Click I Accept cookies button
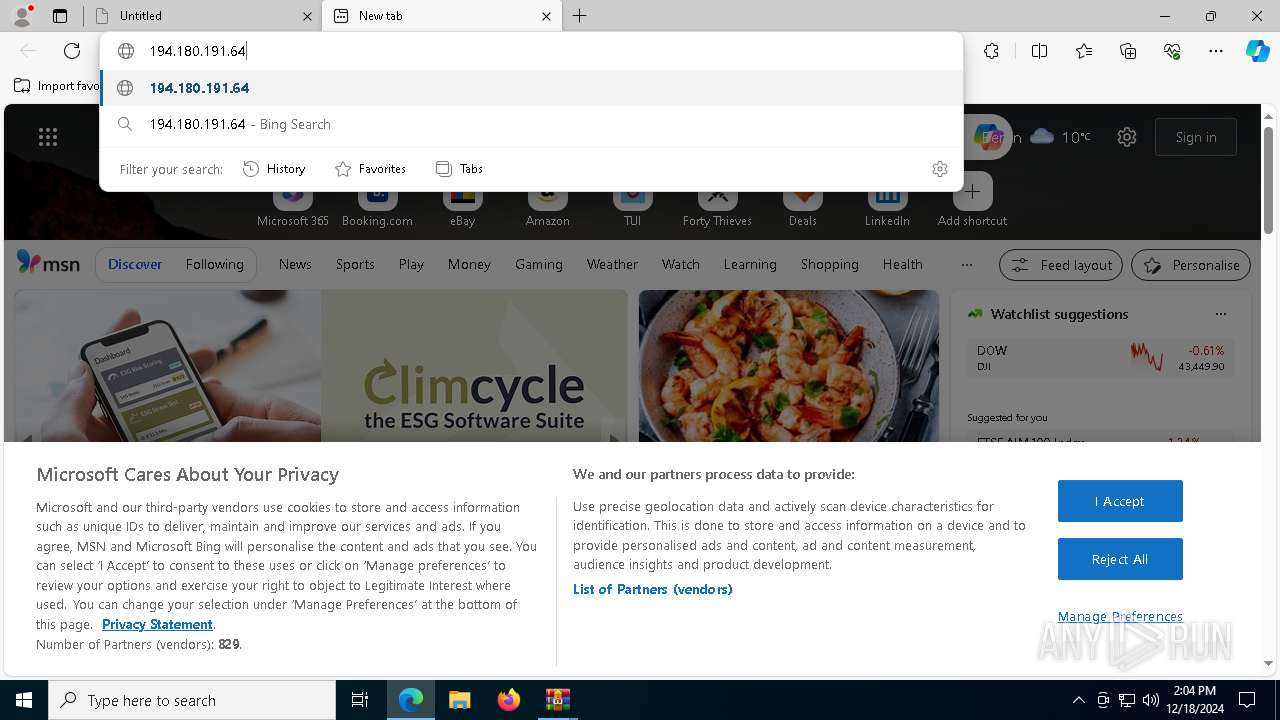Image resolution: width=1280 pixels, height=720 pixels. coord(1120,501)
